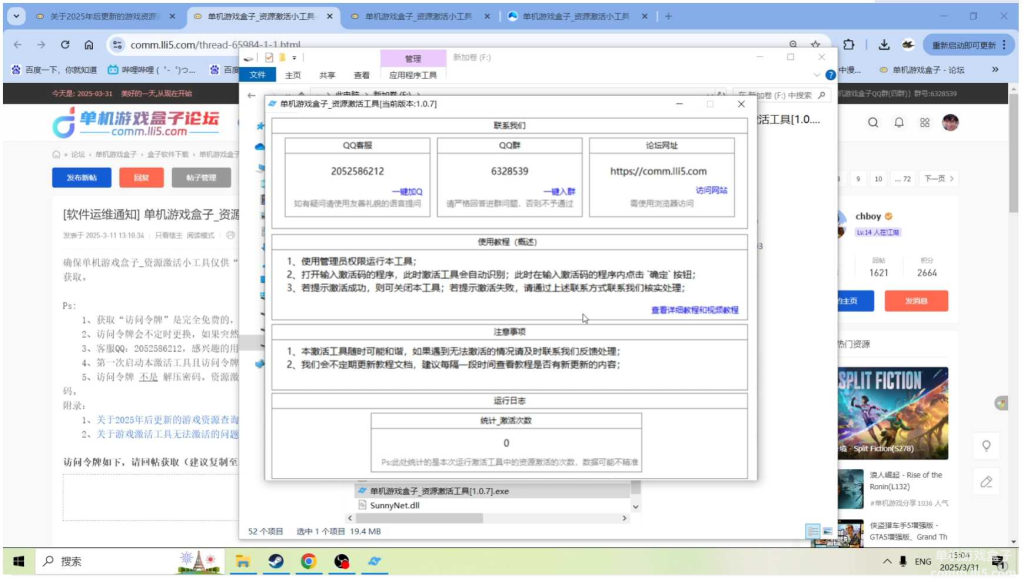This screenshot has height=581, width=1024.
Task: Open 查看详细教程和视频教程 link
Action: coord(695,310)
